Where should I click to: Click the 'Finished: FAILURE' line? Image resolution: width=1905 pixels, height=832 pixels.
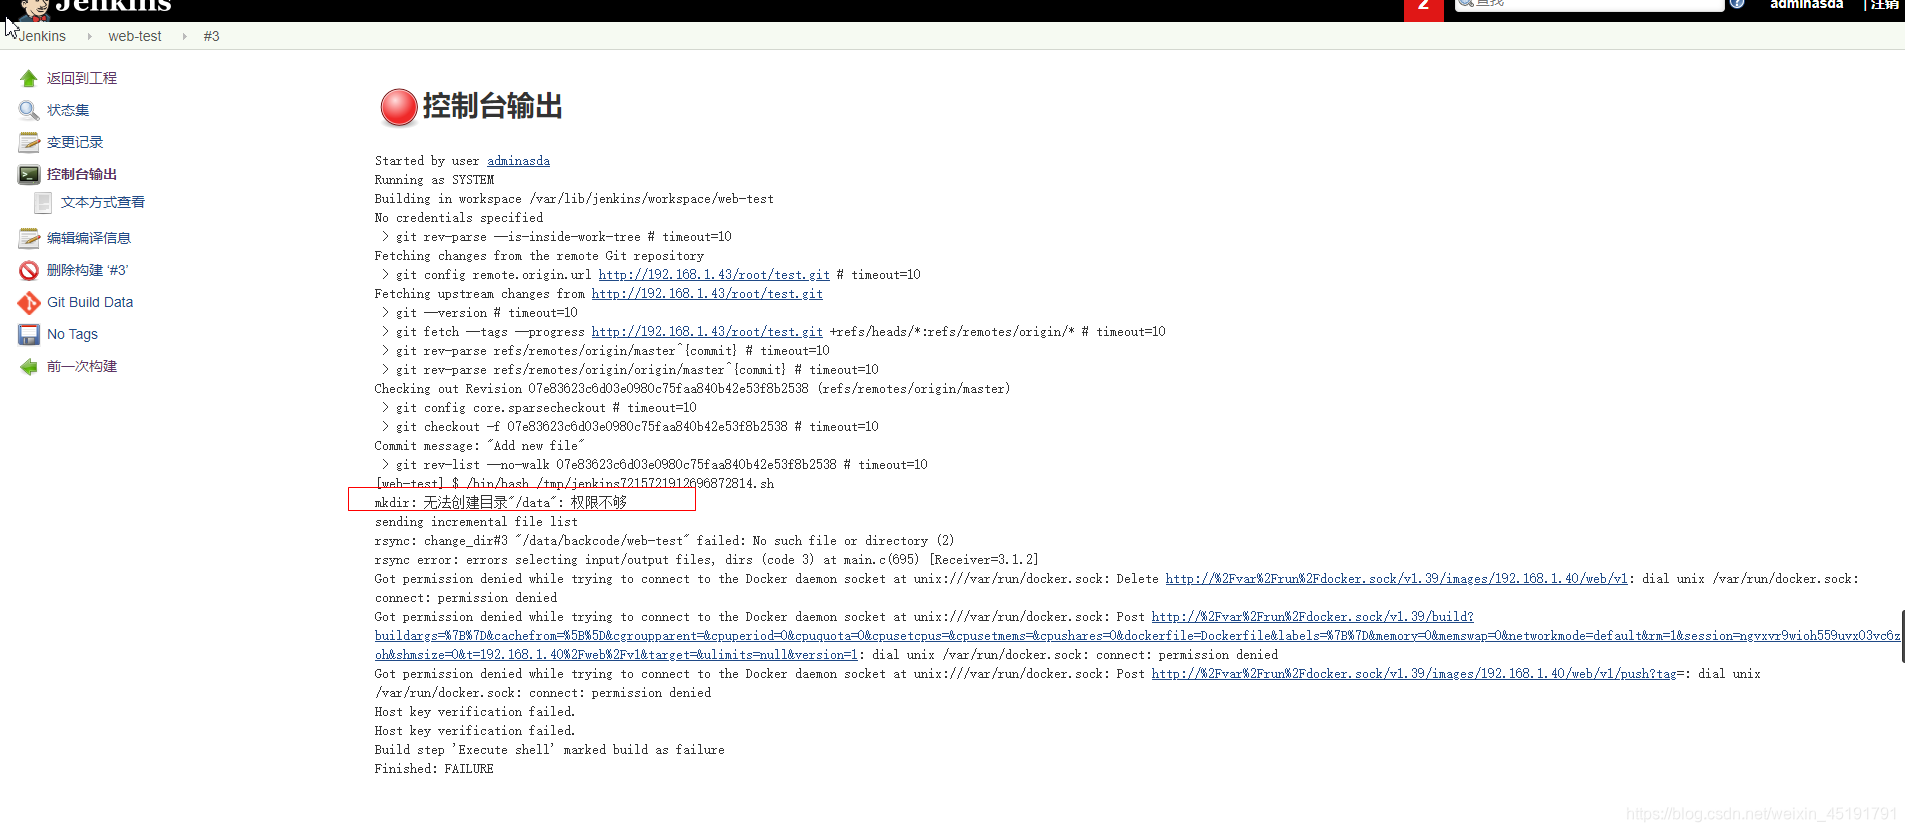point(434,769)
